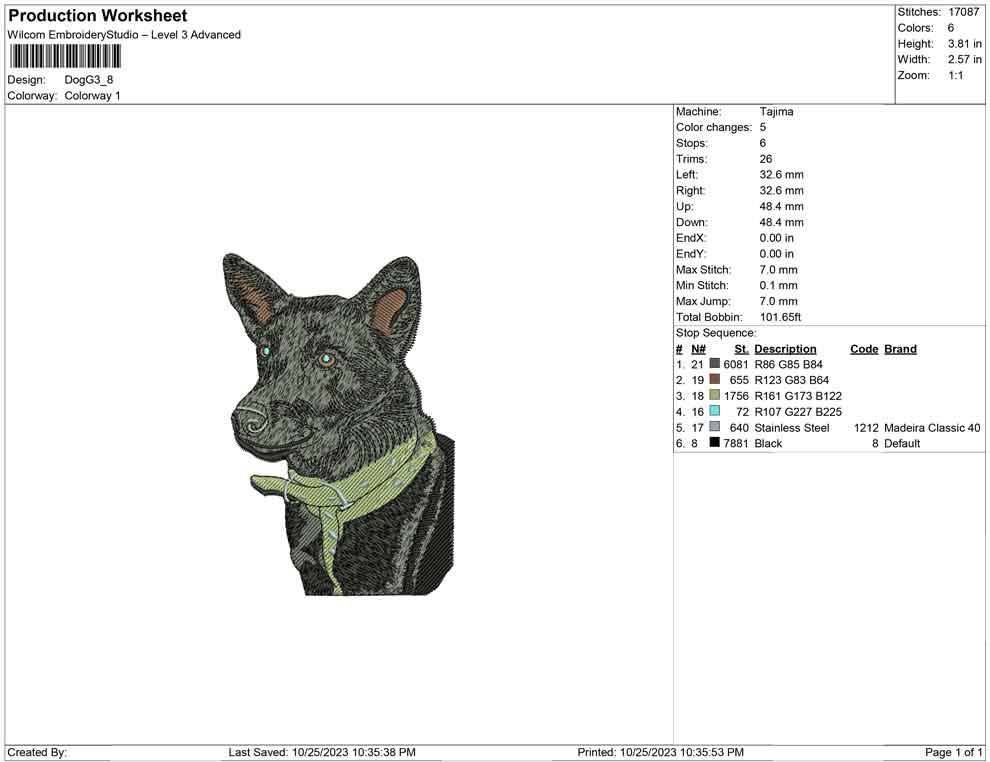Screen dimensions: 990x762
Task: Click the cyan R107 G227 B225 swatch
Action: (x=715, y=411)
